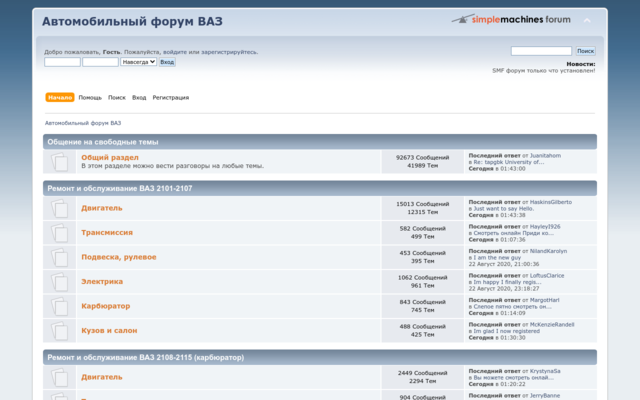Image resolution: width=640 pixels, height=400 pixels.
Task: Open user profile LoftusClarice
Action: point(547,276)
